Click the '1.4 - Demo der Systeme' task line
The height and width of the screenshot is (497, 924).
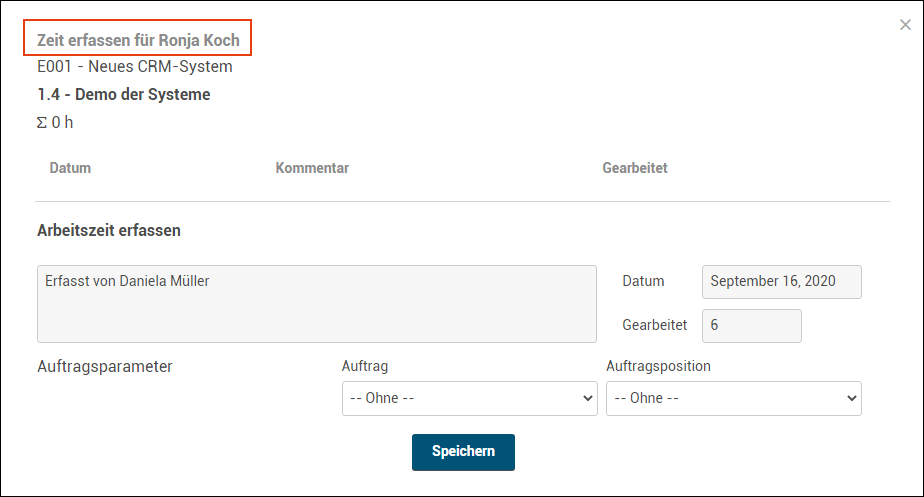click(124, 94)
